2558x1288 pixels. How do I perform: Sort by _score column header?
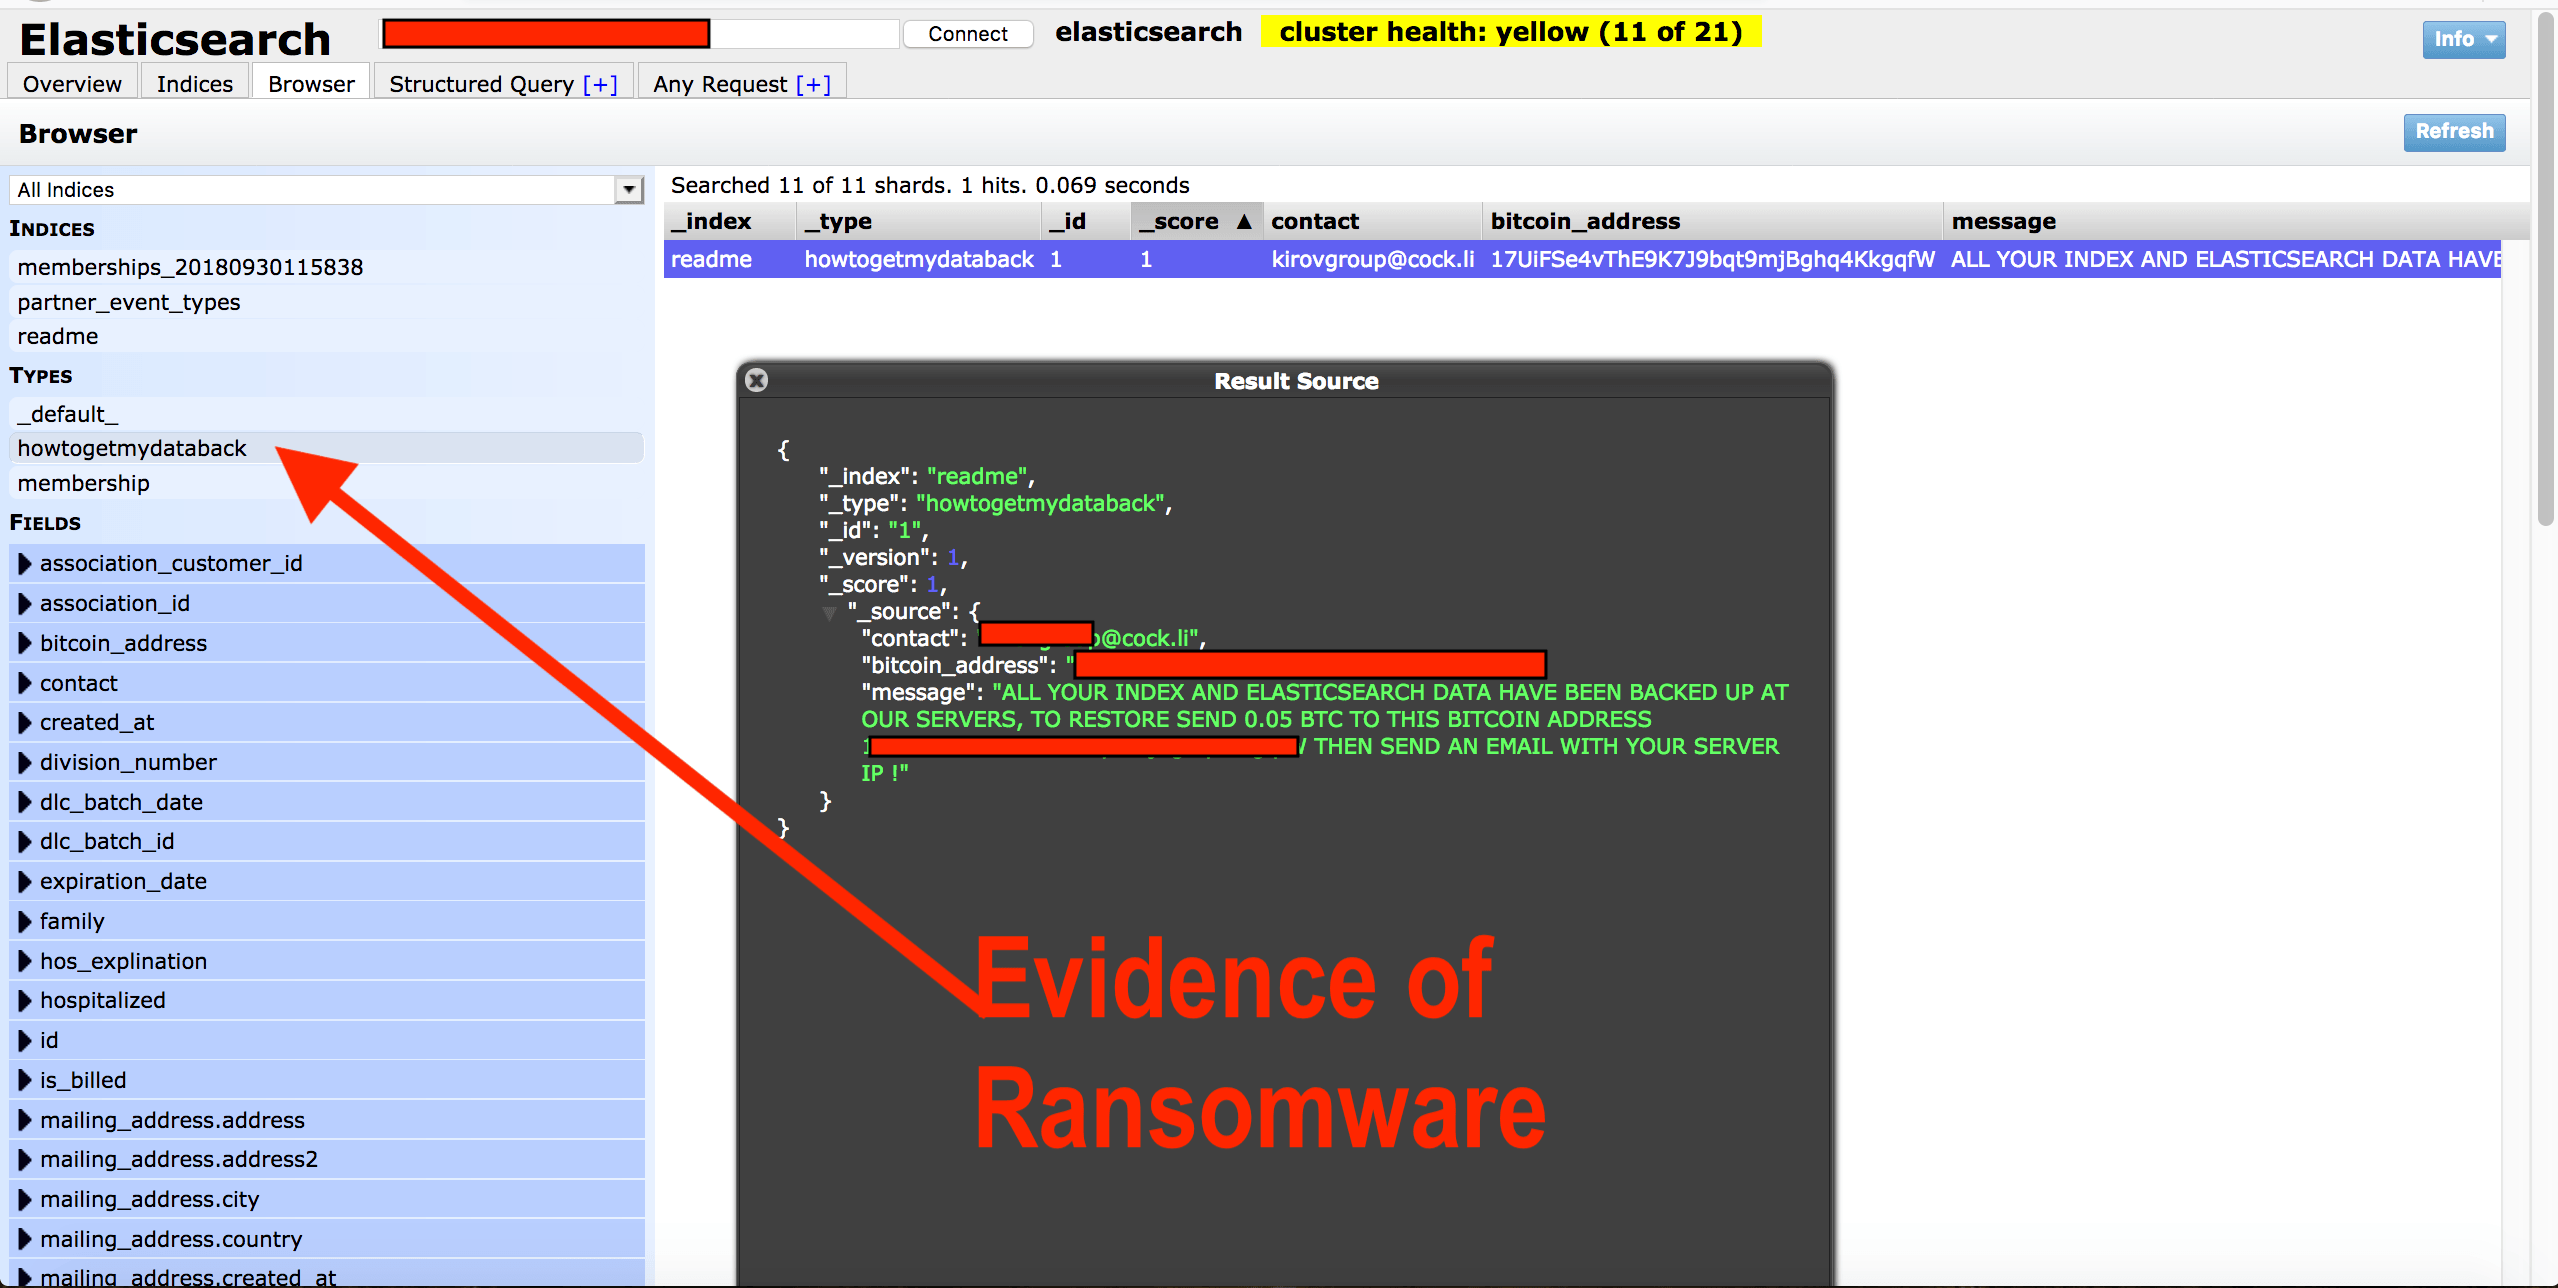pos(1197,221)
